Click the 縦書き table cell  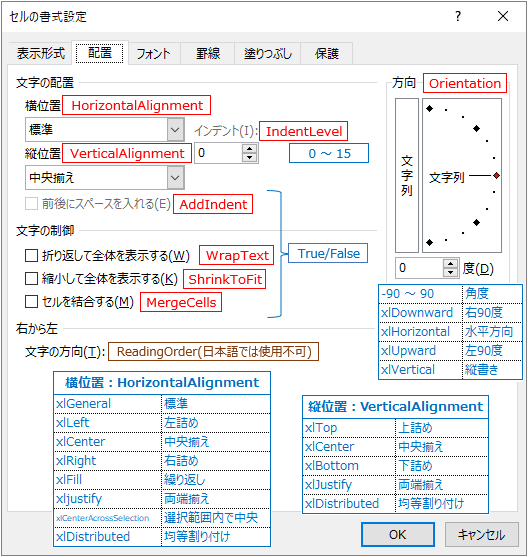pos(492,370)
